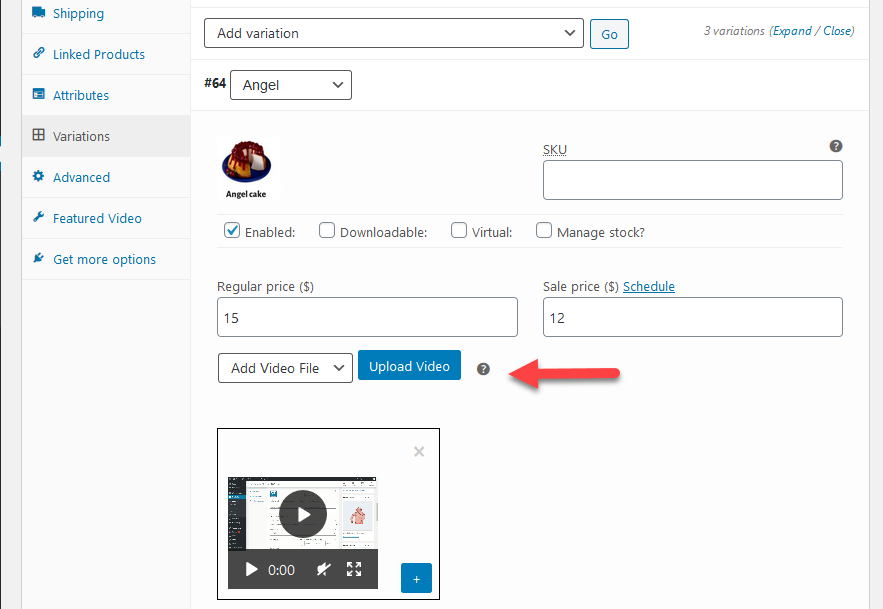Mute the video preview audio
This screenshot has height=609, width=883.
click(x=324, y=570)
